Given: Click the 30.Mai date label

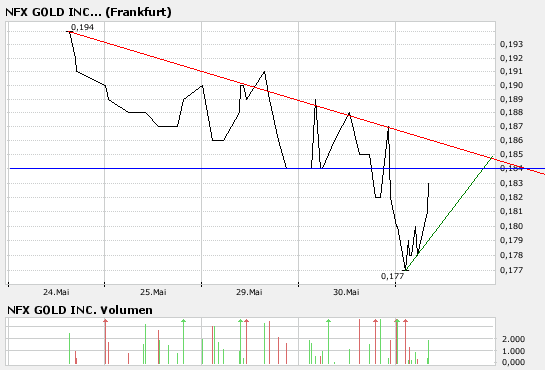Looking at the screenshot, I should 346,292.
